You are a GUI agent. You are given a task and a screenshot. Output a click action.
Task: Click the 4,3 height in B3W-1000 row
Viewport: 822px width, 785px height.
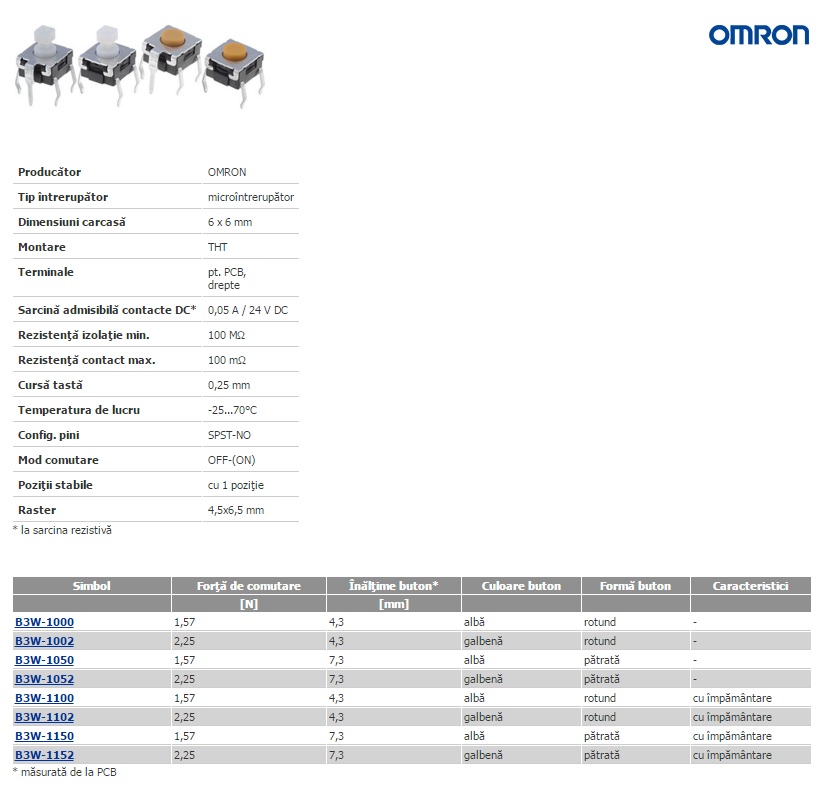coord(336,622)
